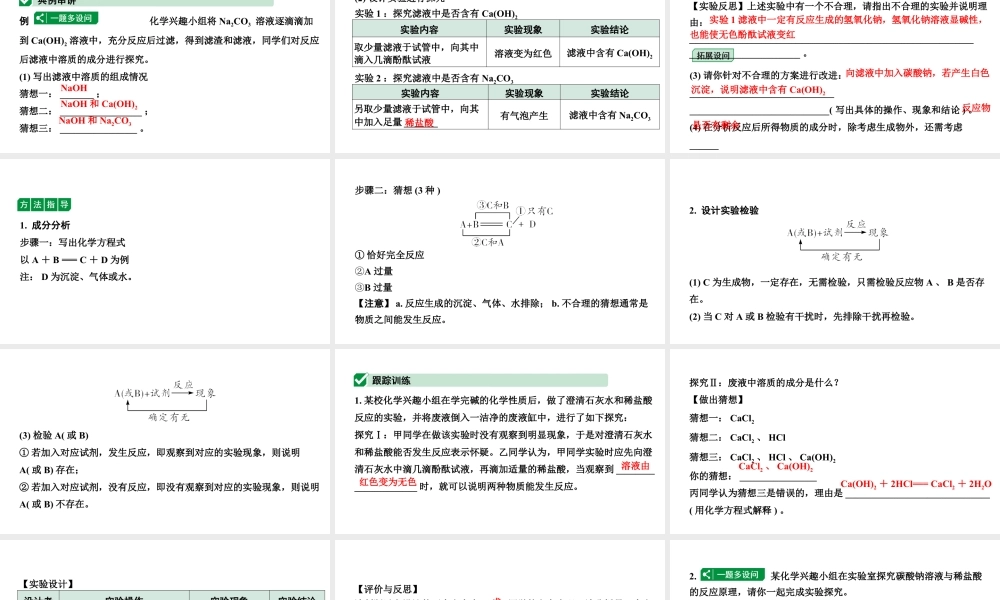Click the red answer '稀盐酸' in the table

pos(418,121)
